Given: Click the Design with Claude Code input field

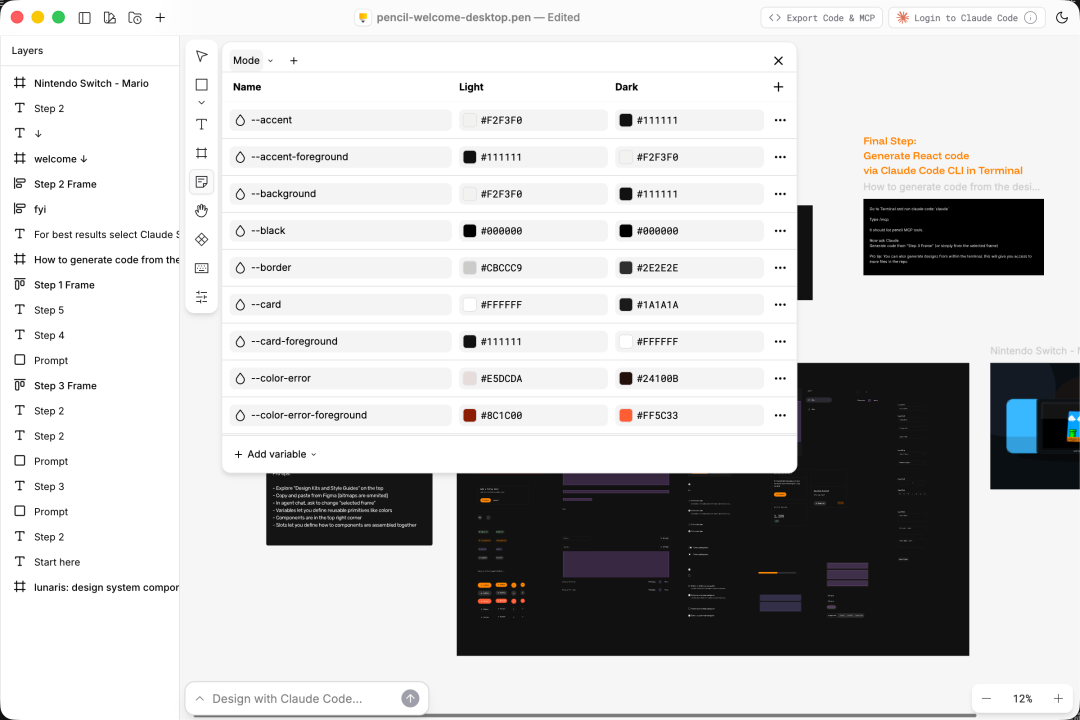Looking at the screenshot, I should (300, 699).
